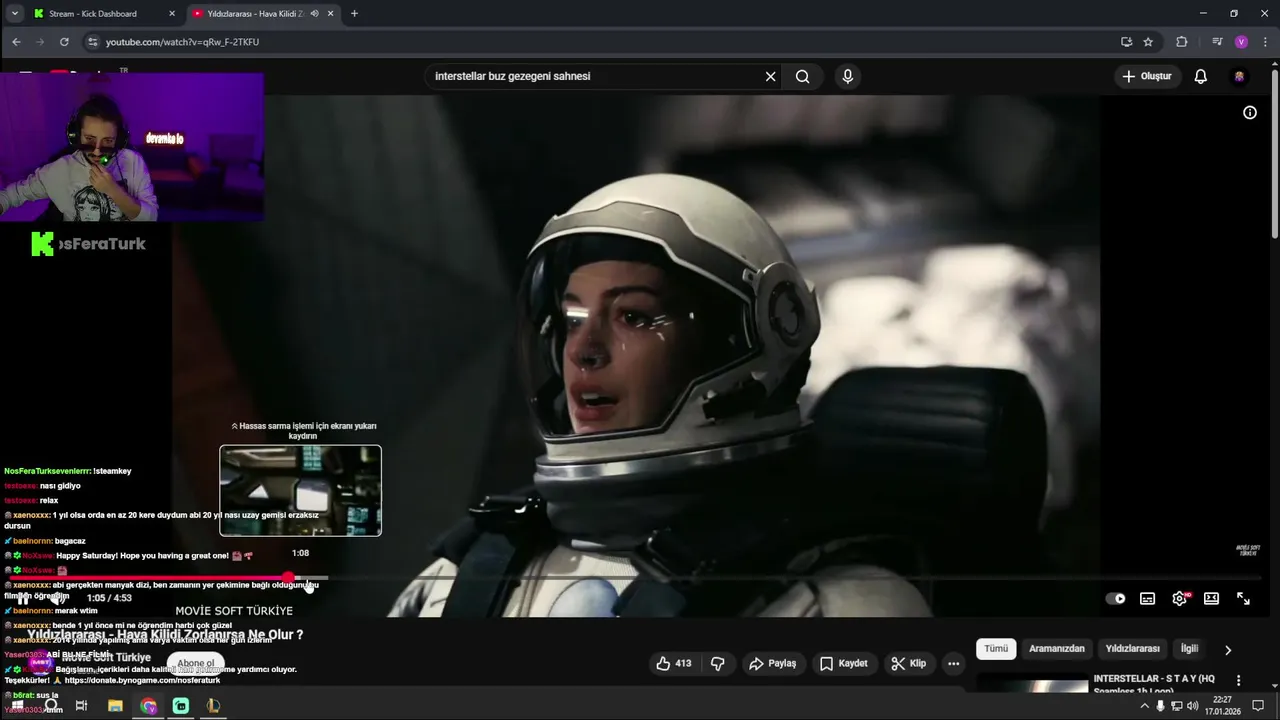This screenshot has height=720, width=1280.
Task: Show more filter chips with right arrow
Action: coord(1228,649)
